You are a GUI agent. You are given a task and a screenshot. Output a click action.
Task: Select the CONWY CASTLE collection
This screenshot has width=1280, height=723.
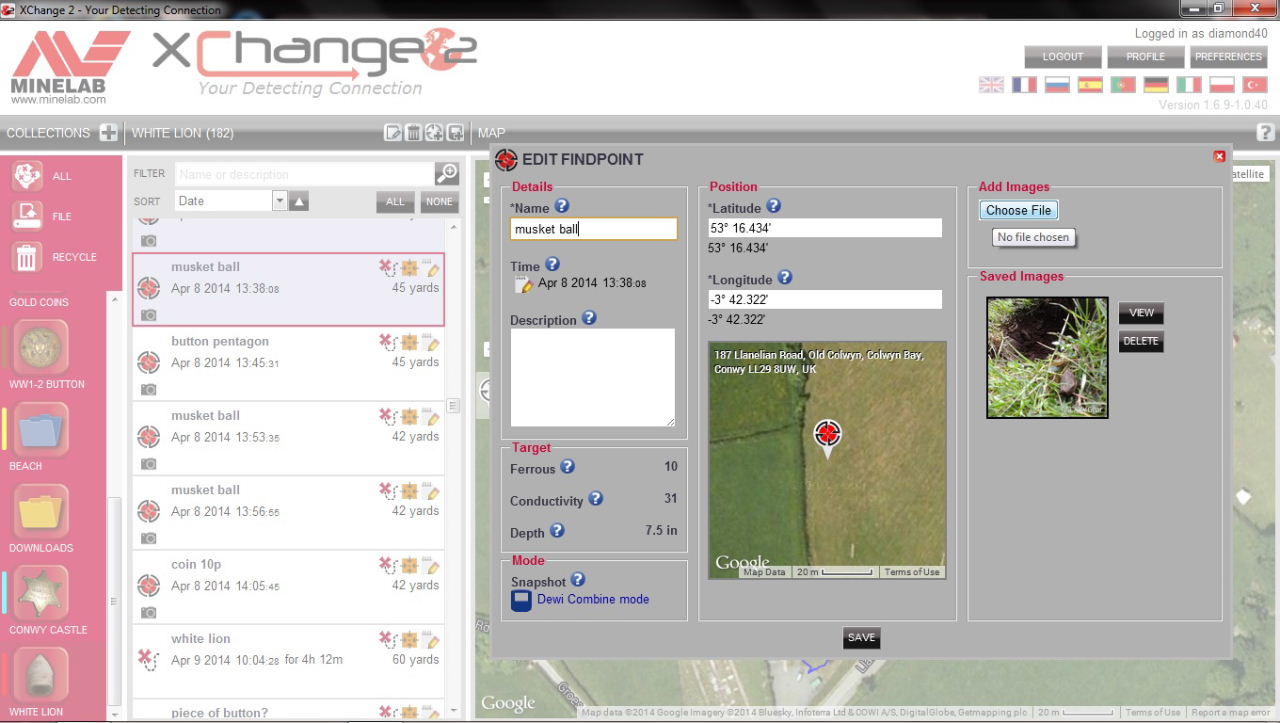(41, 594)
